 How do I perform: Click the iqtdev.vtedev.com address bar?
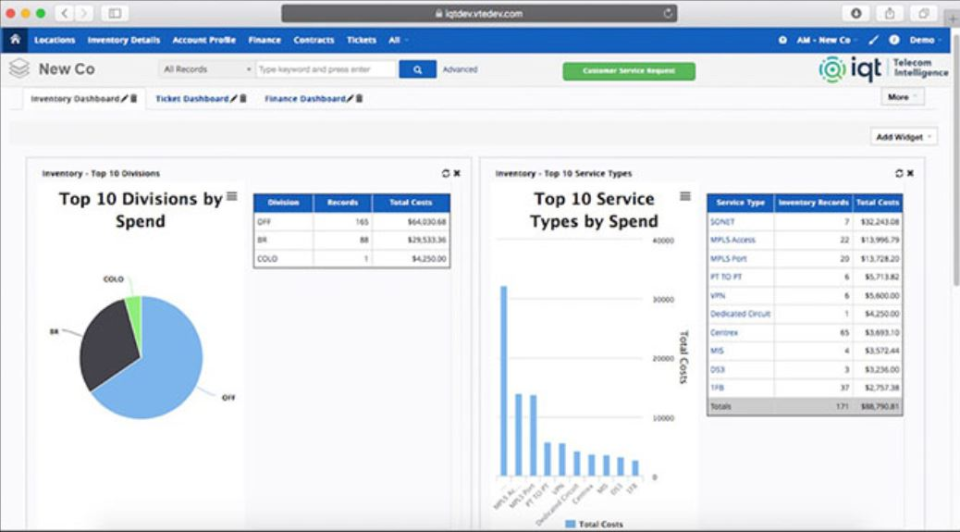click(479, 13)
